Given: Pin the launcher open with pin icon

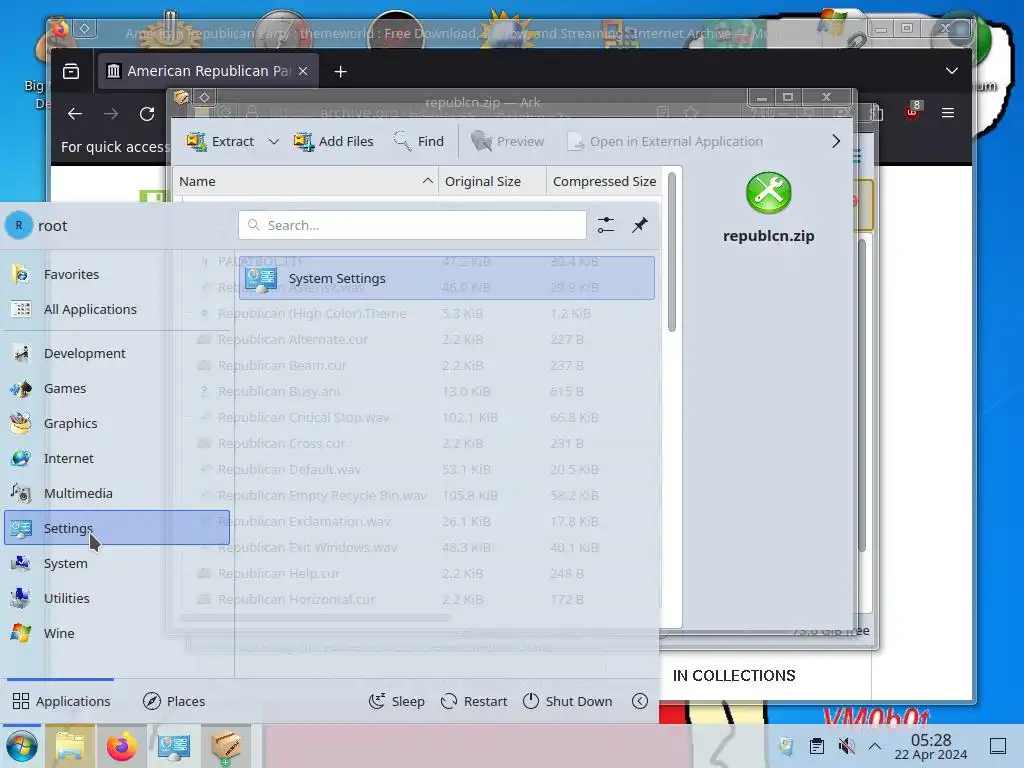Looking at the screenshot, I should 640,225.
